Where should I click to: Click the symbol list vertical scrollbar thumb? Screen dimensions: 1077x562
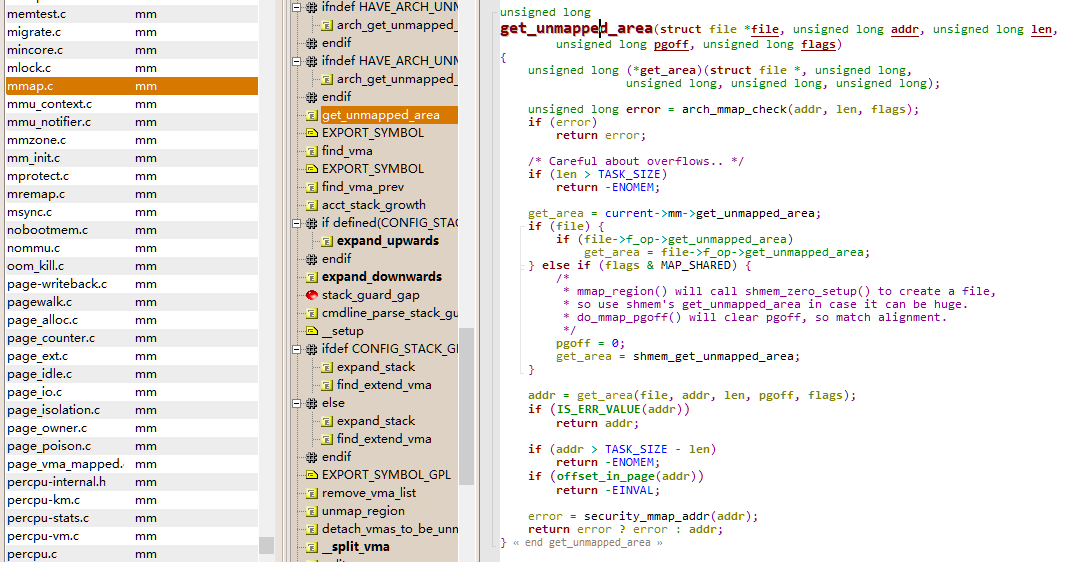click(466, 406)
